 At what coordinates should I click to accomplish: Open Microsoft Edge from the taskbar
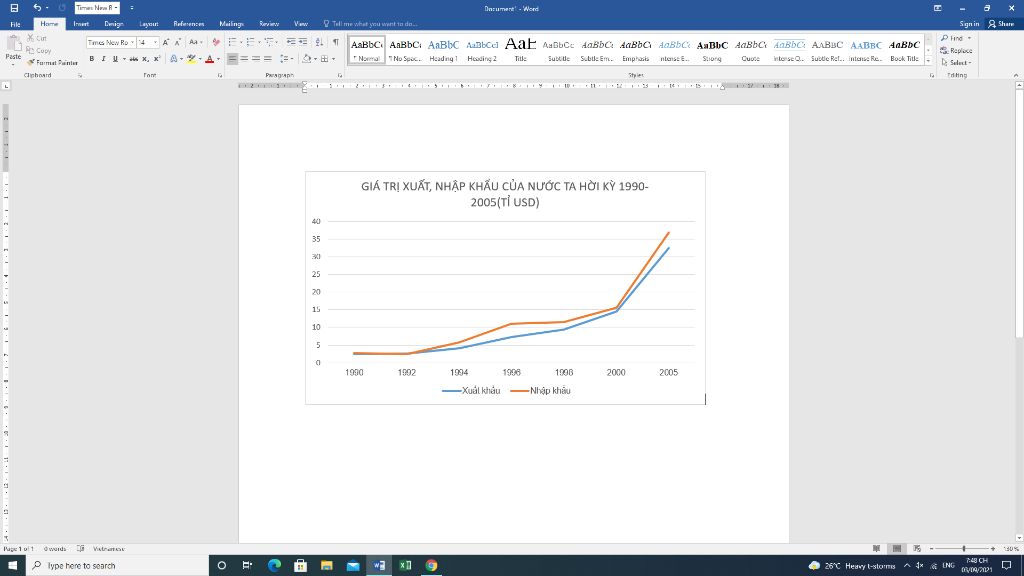point(274,565)
